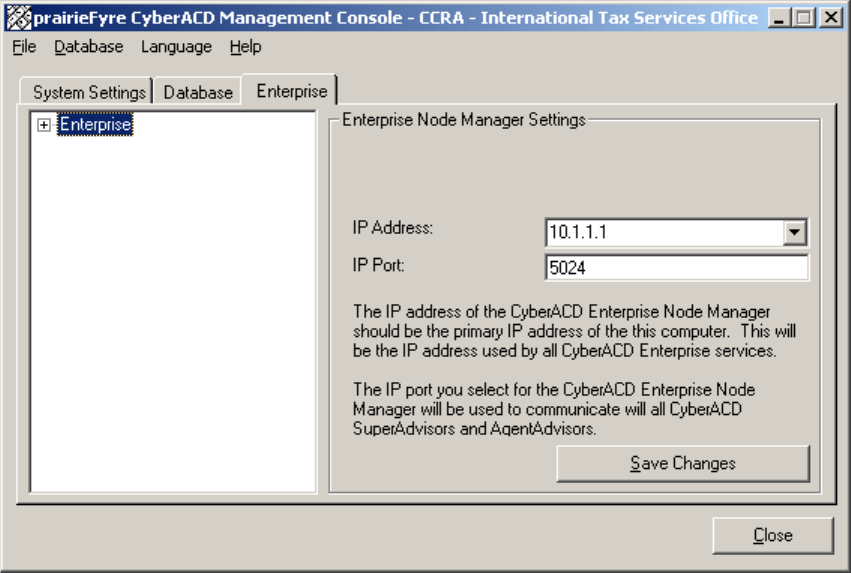Open the IP Address dropdown arrow

795,233
